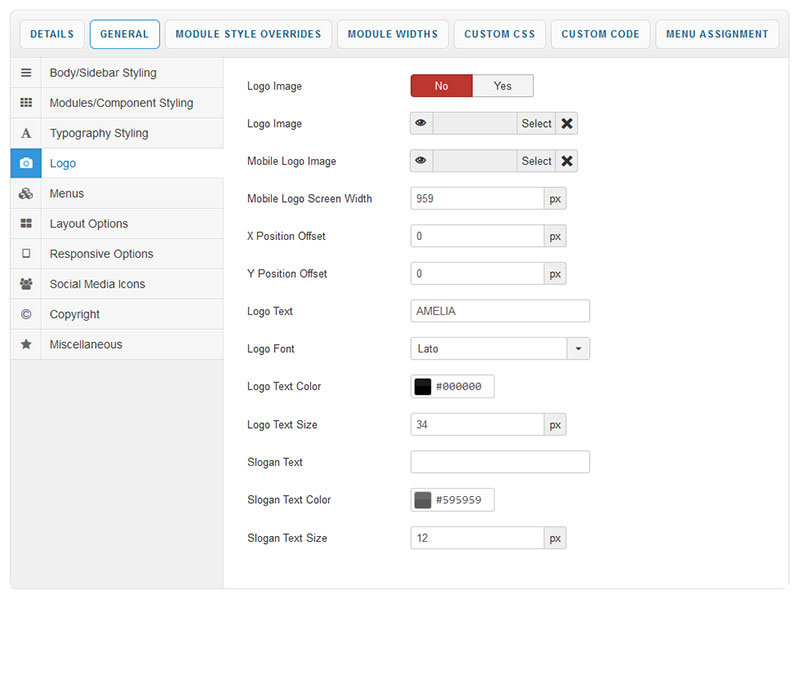Set Logo Image toggle to Yes
The width and height of the screenshot is (800, 674).
click(x=502, y=86)
